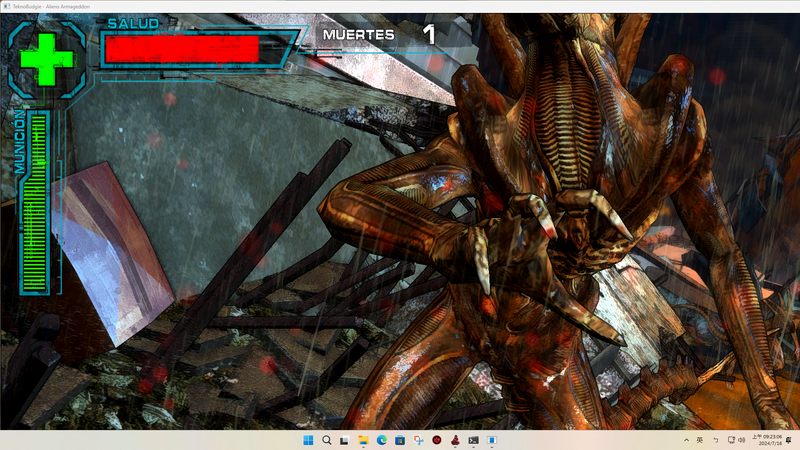This screenshot has width=800, height=450.
Task: Expand the hidden system tray icons
Action: tap(686, 440)
